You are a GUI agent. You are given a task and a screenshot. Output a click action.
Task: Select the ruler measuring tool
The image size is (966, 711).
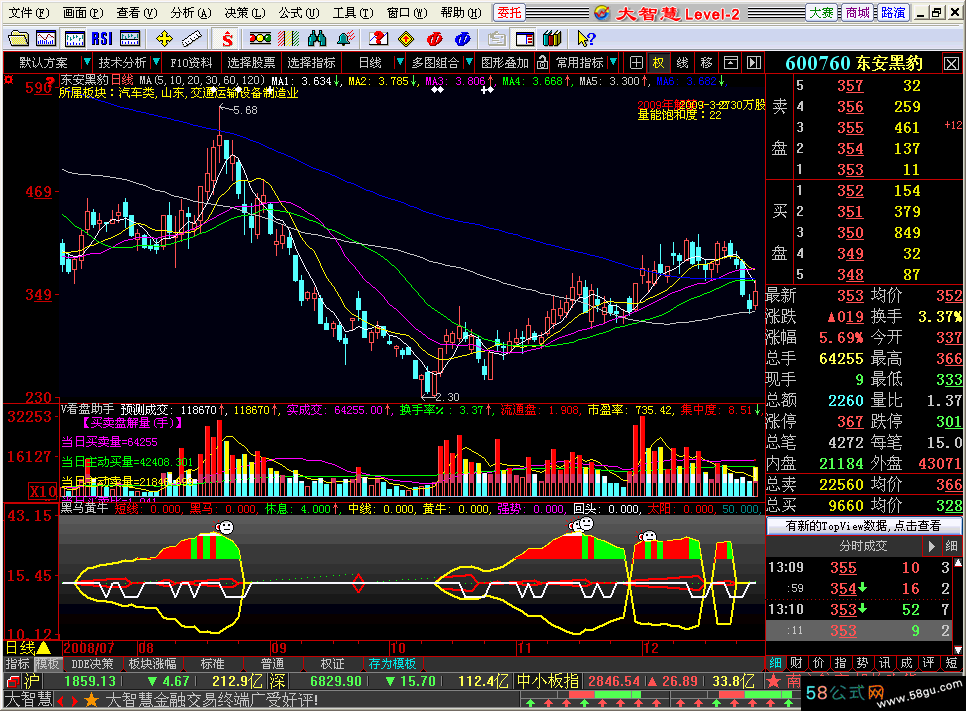point(192,39)
